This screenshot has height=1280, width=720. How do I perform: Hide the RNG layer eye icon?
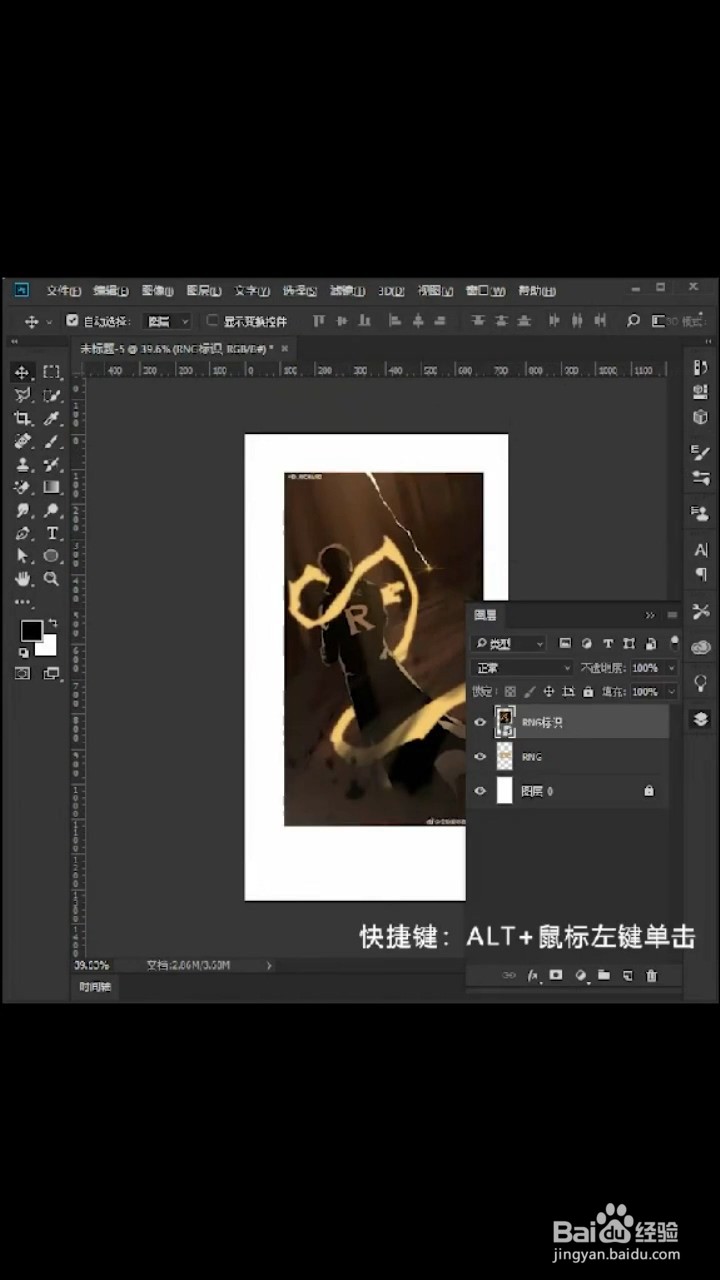(480, 757)
